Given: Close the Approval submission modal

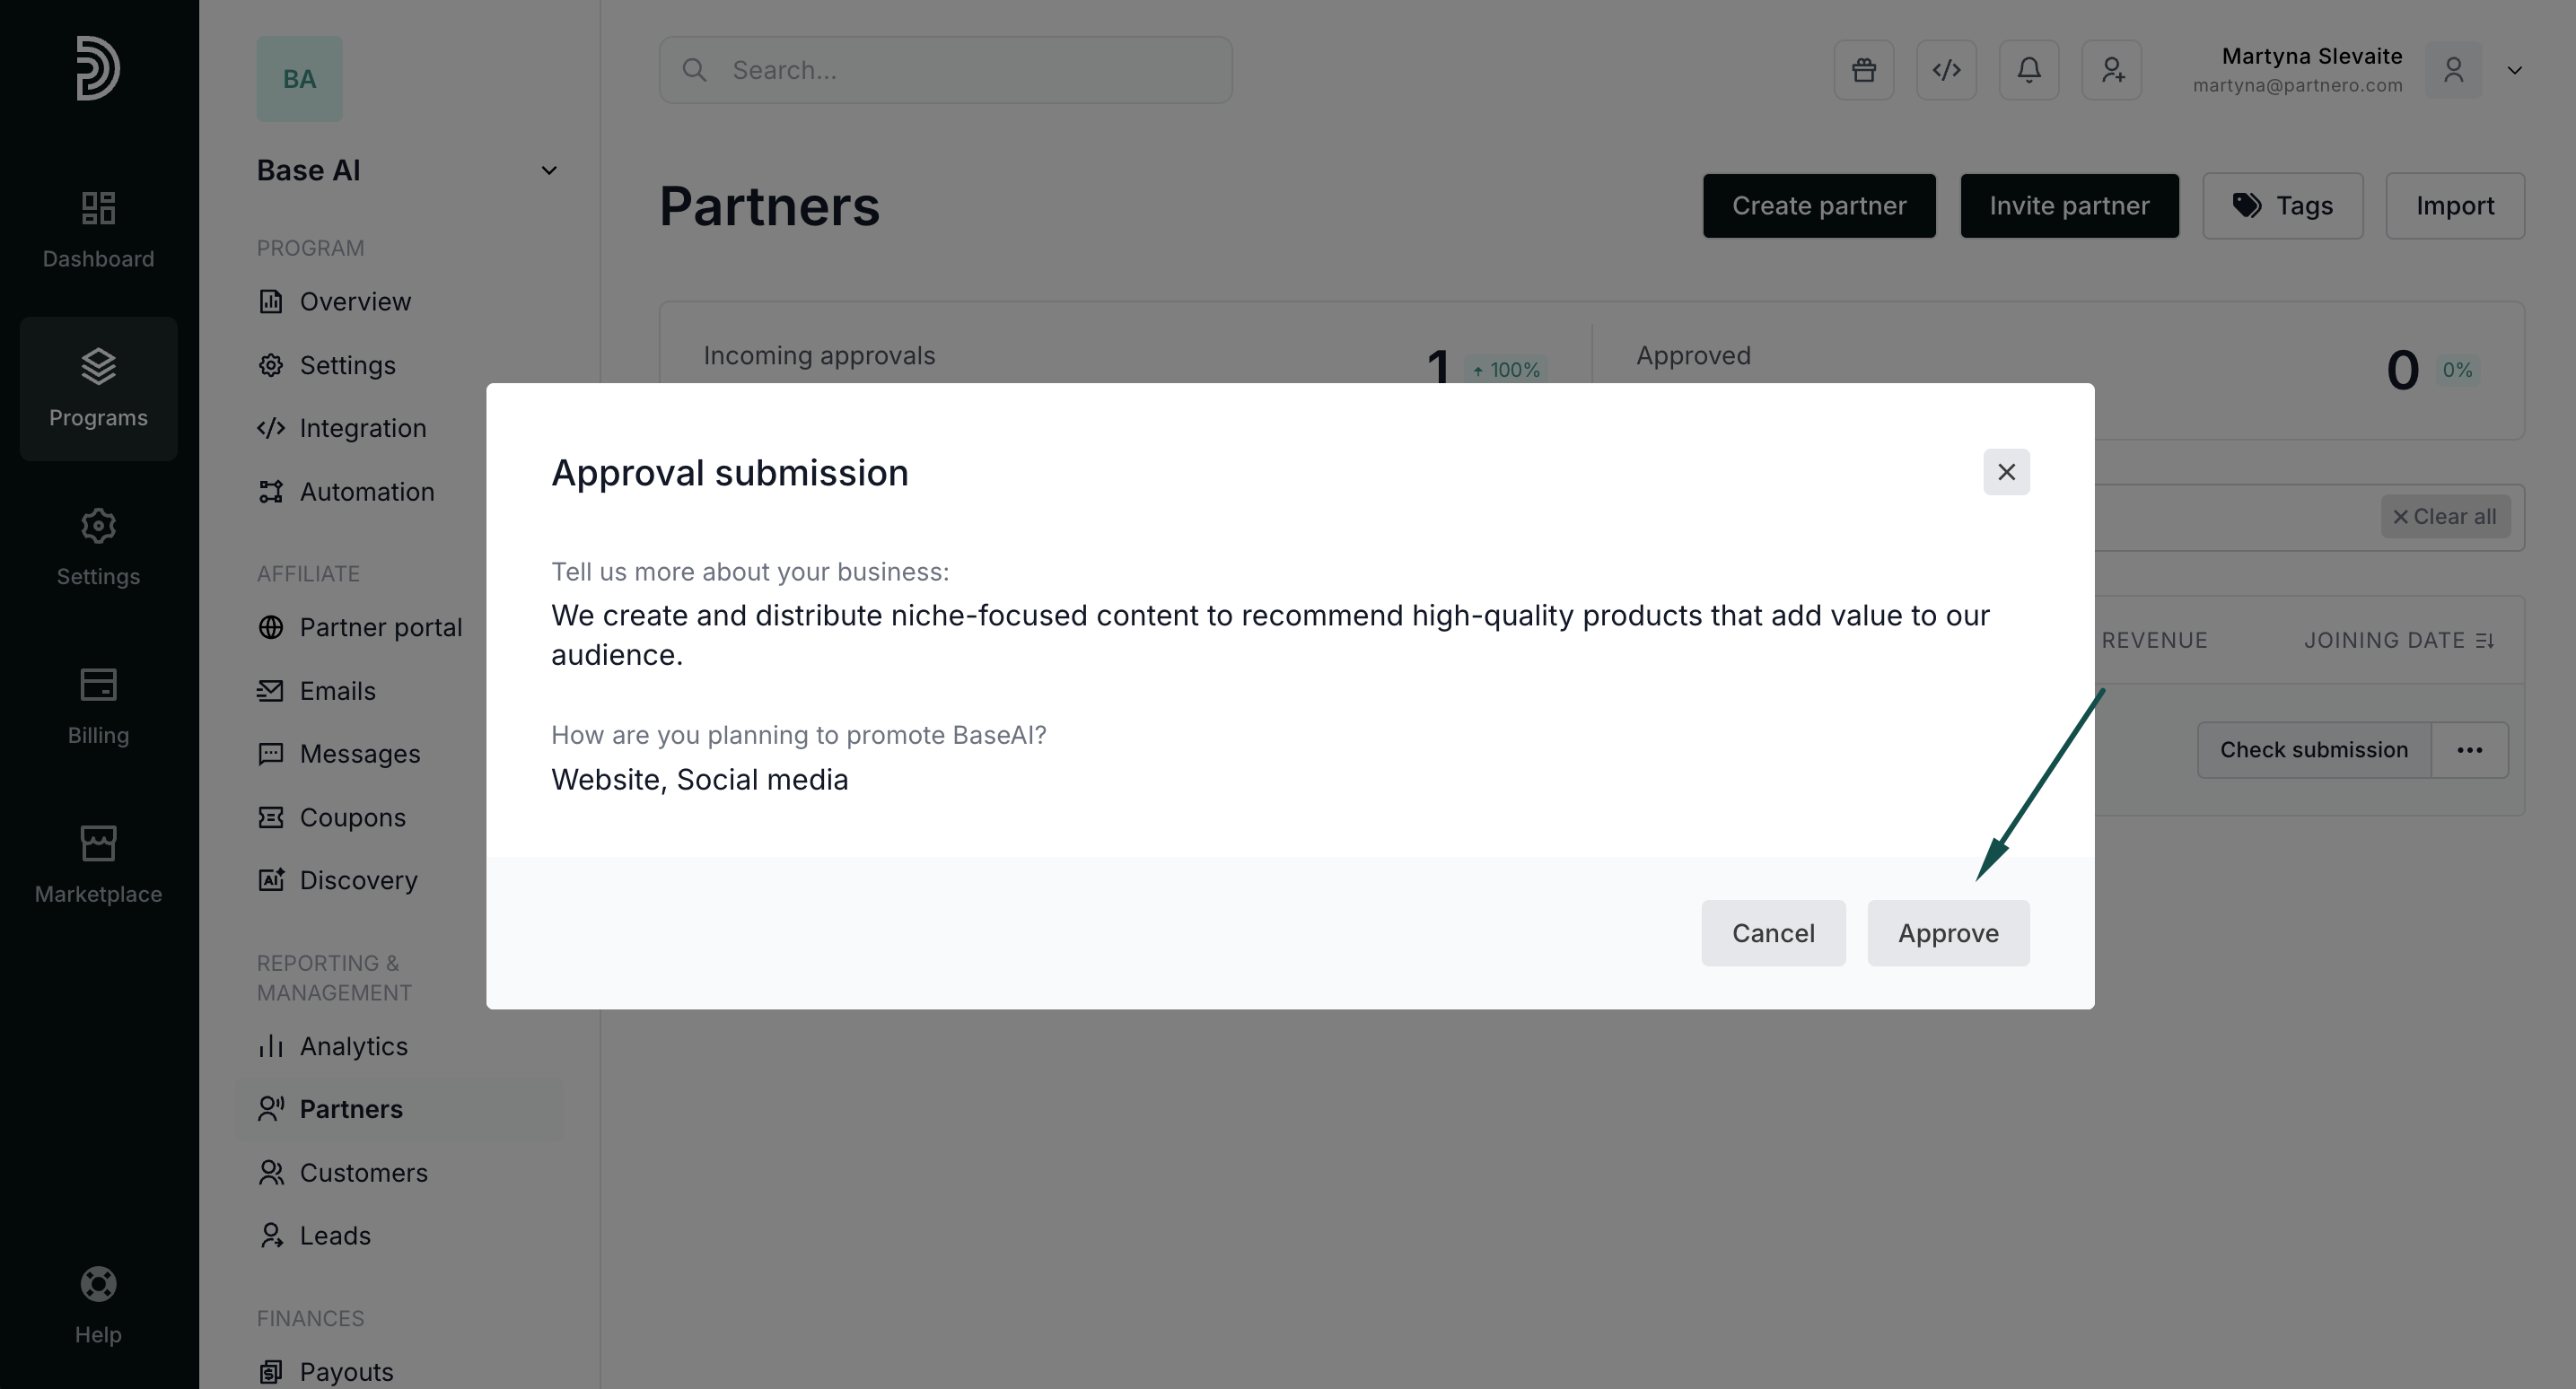Looking at the screenshot, I should [2005, 472].
